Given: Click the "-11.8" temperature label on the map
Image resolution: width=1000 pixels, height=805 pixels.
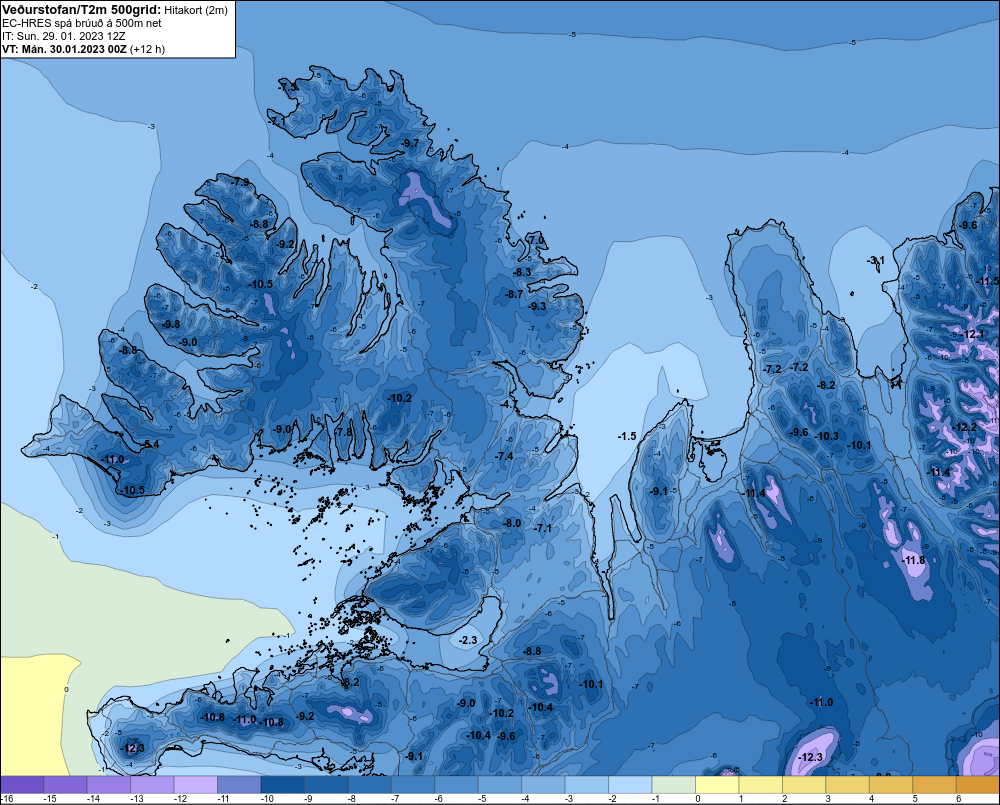Looking at the screenshot, I should pos(913,560).
